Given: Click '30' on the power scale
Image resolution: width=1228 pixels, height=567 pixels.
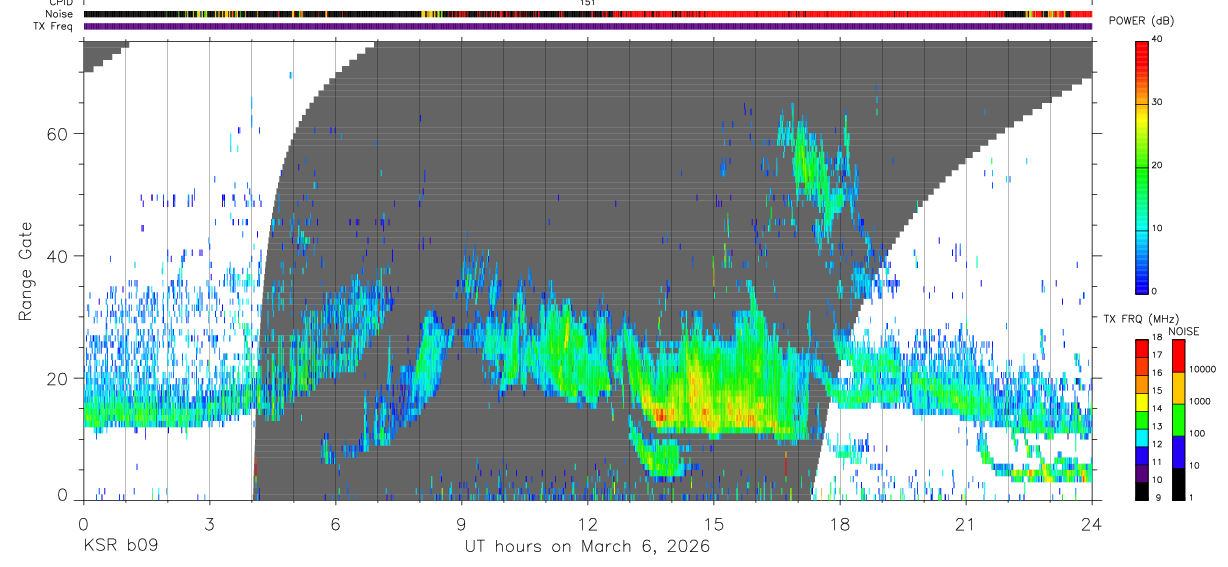Looking at the screenshot, I should coord(1158,102).
